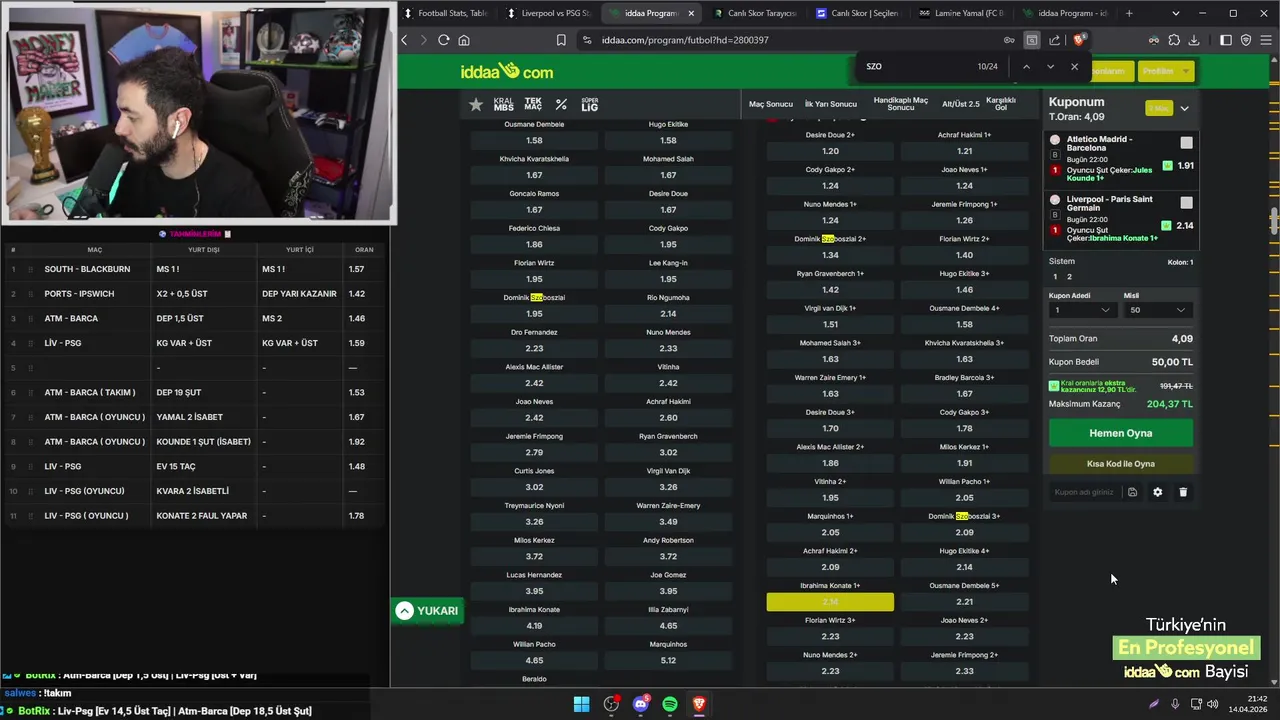Click Ibrahima Konate 1+ highlighted odds
This screenshot has height=720, width=1280.
coord(830,602)
